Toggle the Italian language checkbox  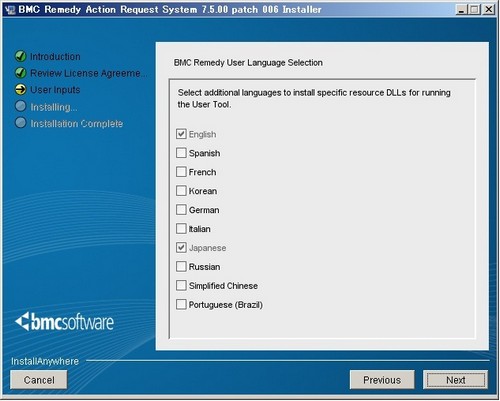[x=181, y=229]
